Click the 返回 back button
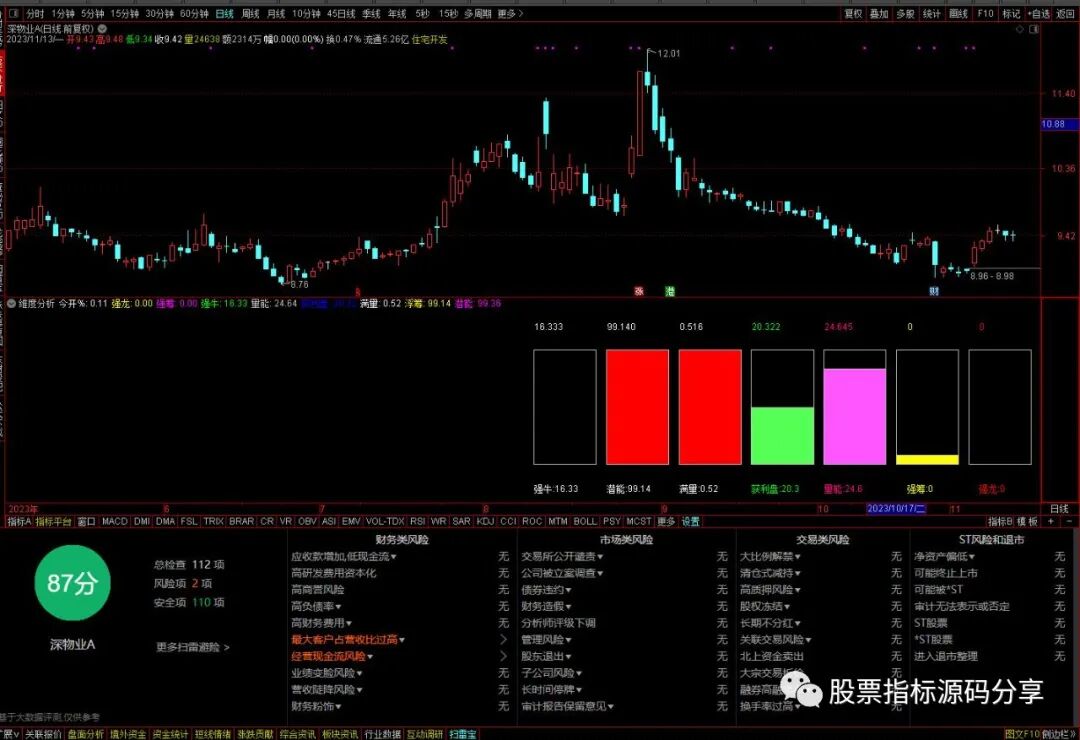This screenshot has width=1080, height=740. coord(1066,13)
